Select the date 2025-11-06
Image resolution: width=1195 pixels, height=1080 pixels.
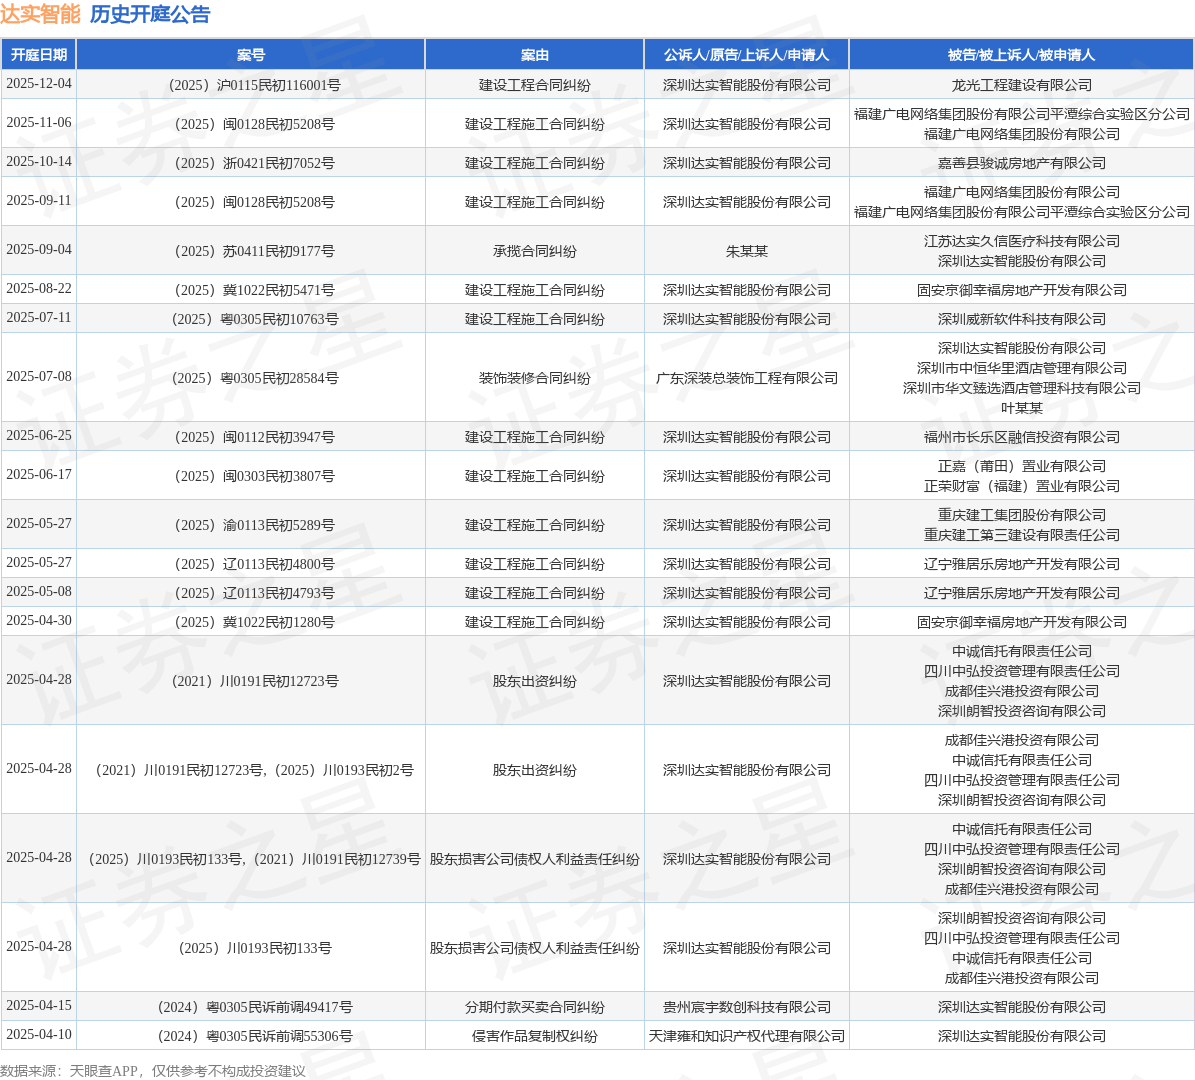click(x=39, y=123)
